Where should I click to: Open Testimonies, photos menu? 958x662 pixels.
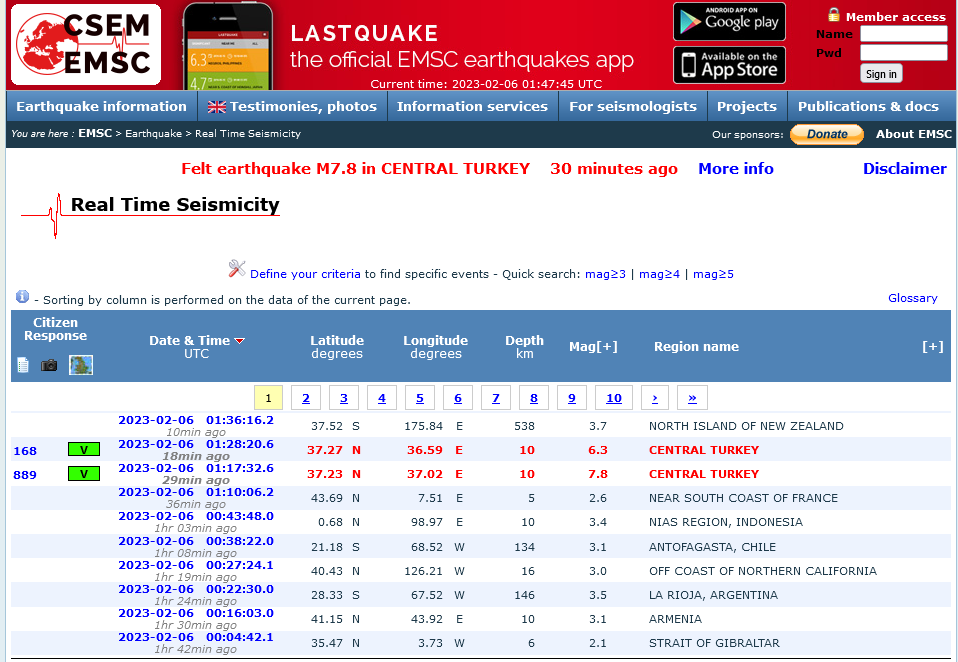(x=293, y=106)
